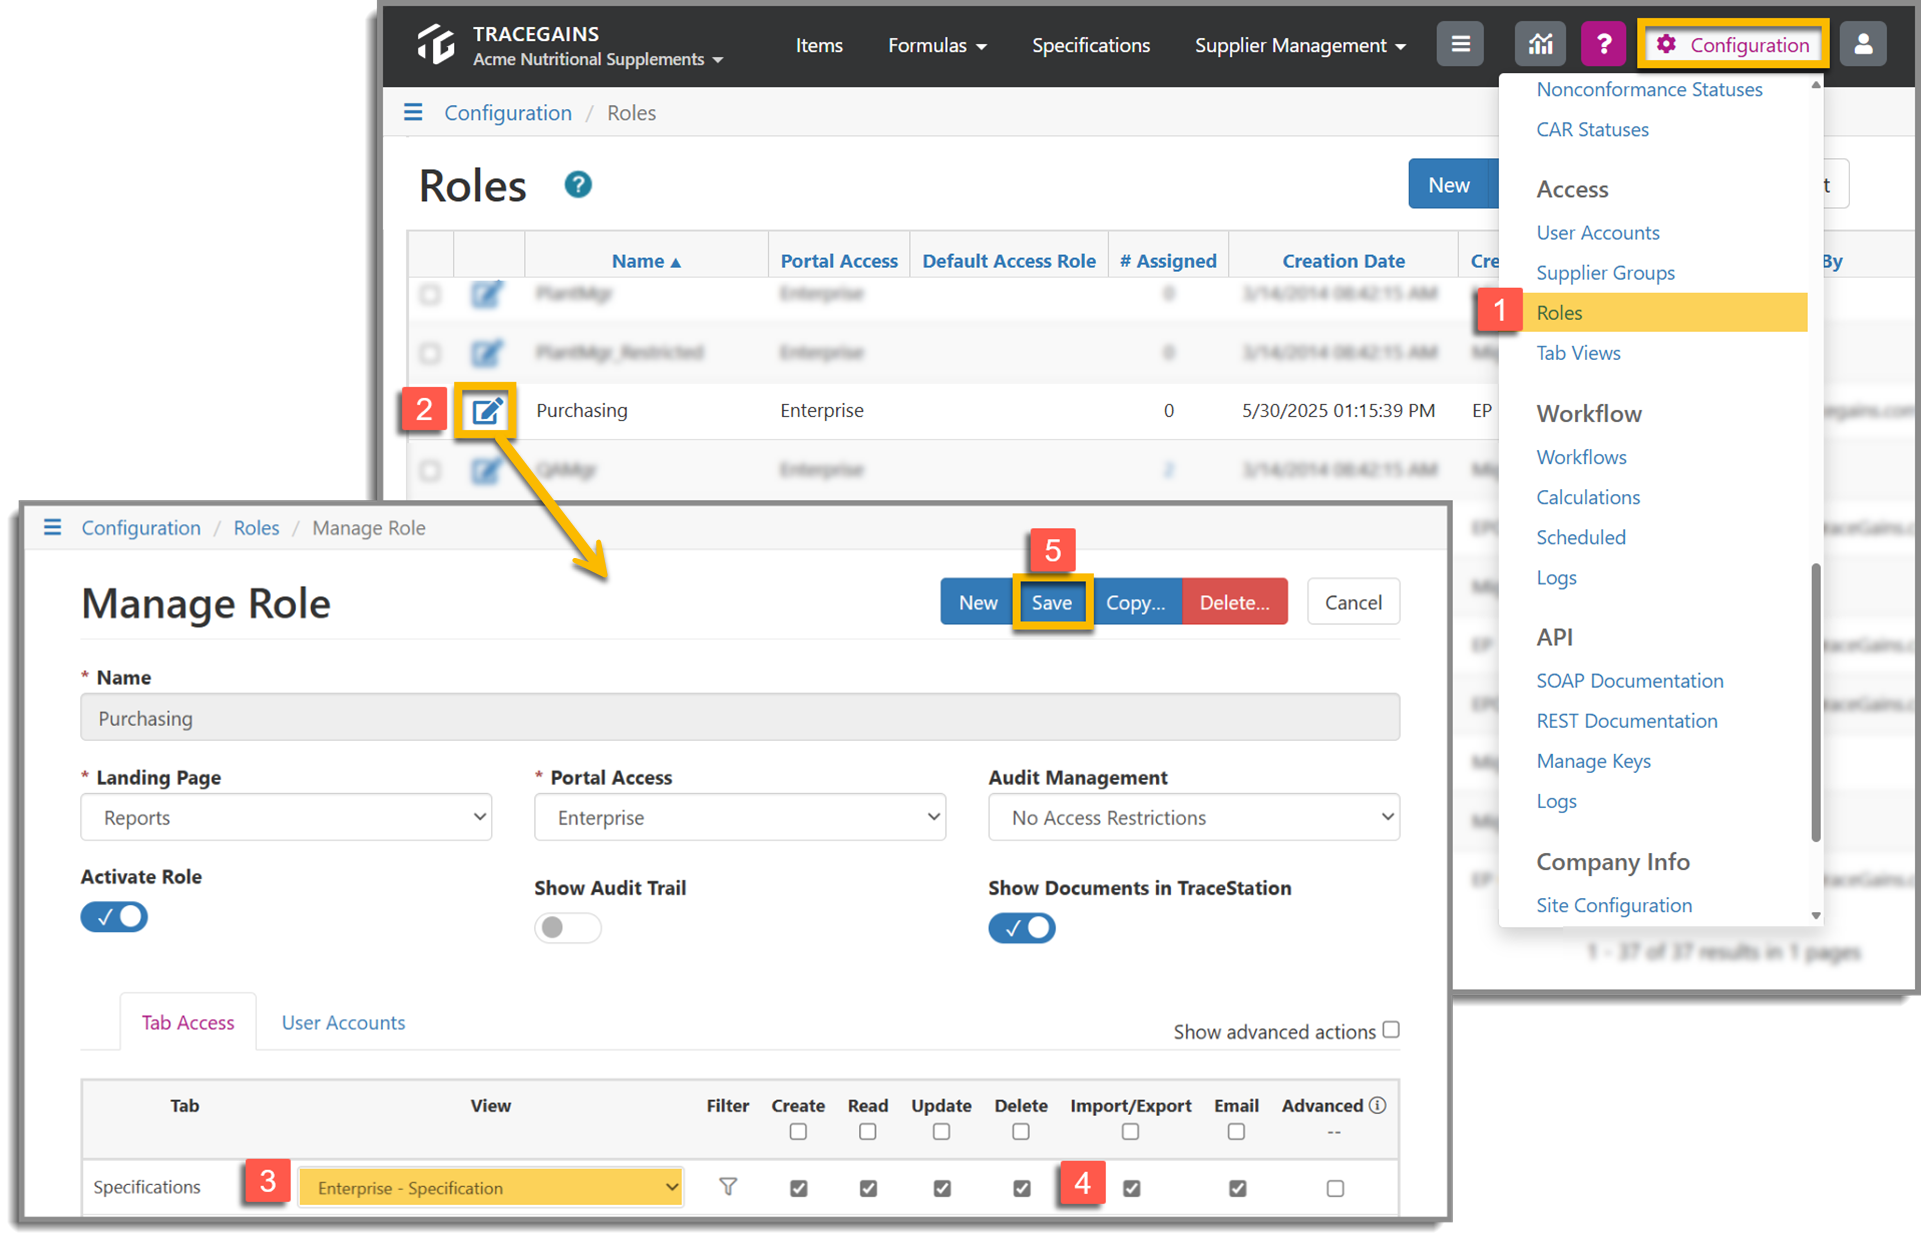Click Roles breadcrumb in Manage Role
1921x1241 pixels.
pos(256,527)
